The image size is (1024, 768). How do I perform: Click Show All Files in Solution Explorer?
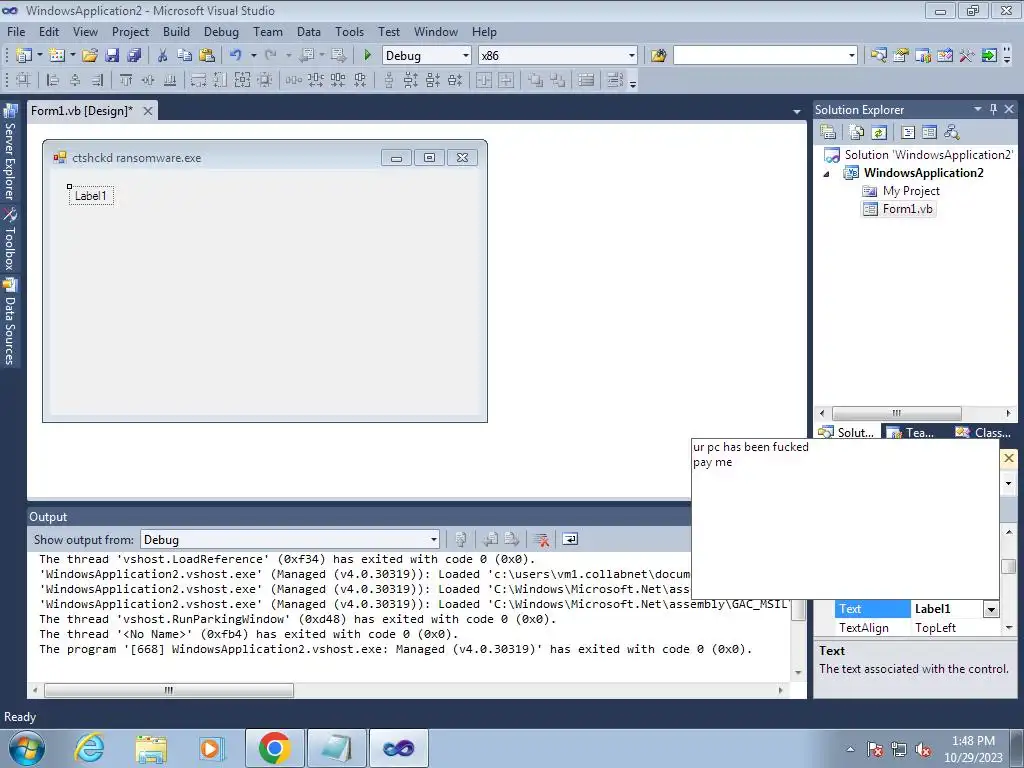click(857, 133)
